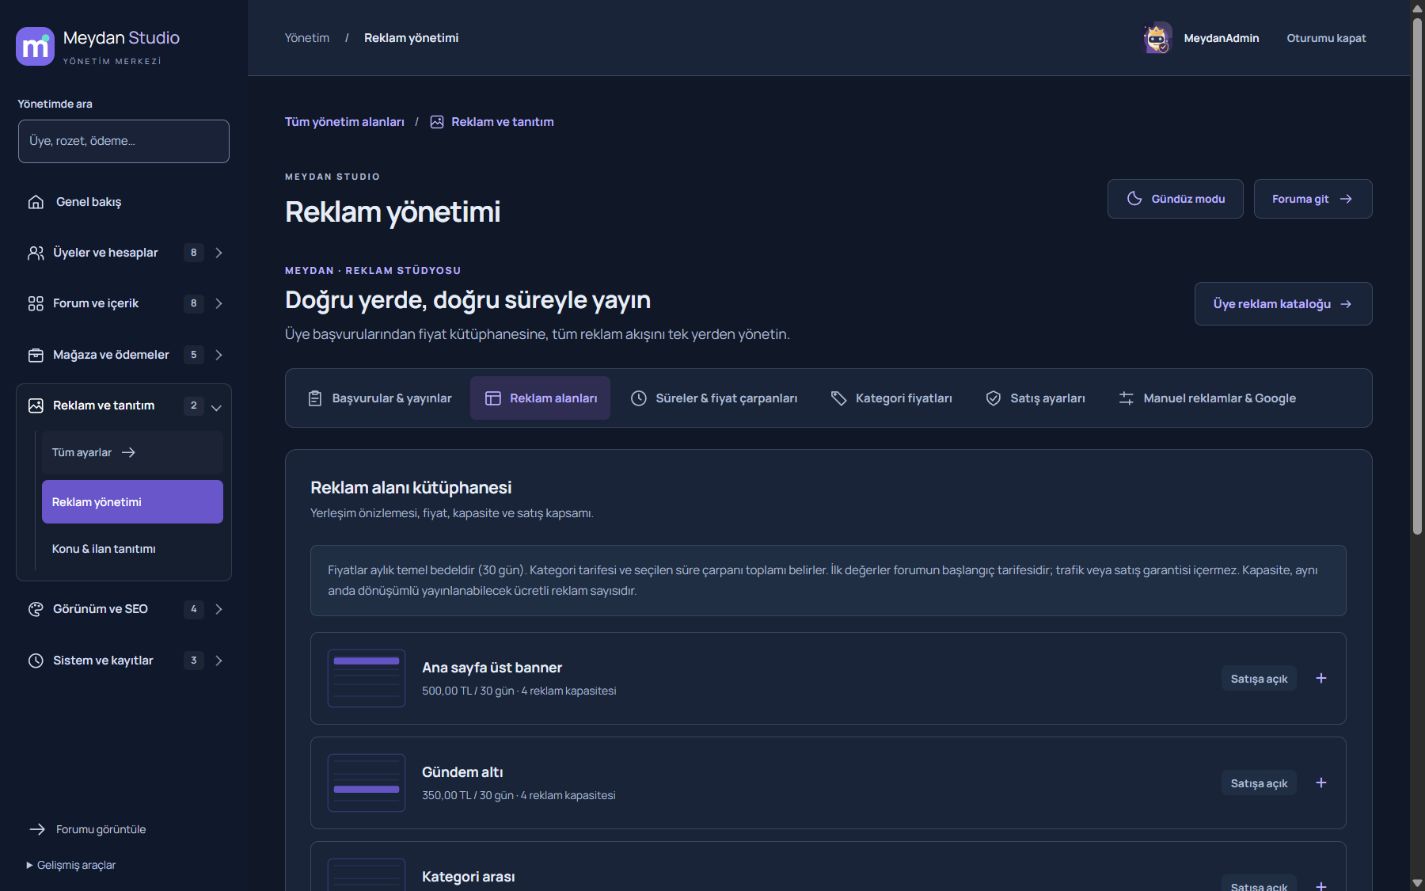Open the Kategori fiyatları tab
Screen dimensions: 1425x891
click(x=891, y=398)
